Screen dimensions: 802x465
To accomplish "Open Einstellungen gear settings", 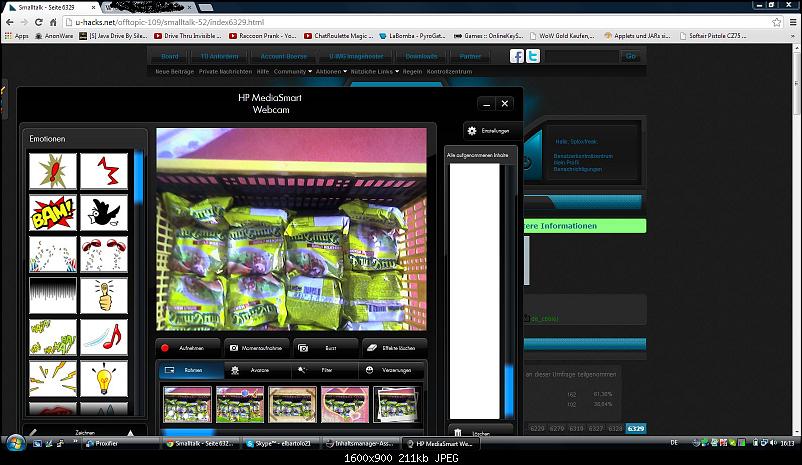I will [x=489, y=131].
